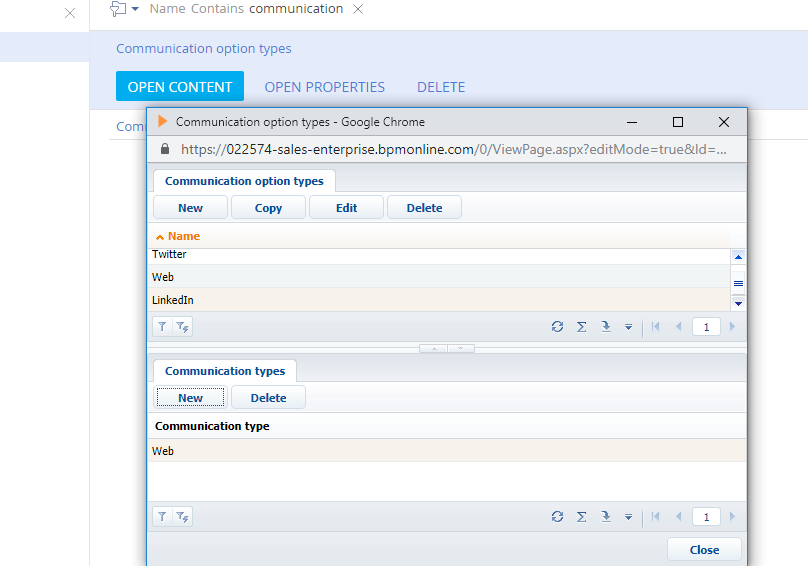
Task: Close the left panel with X icon
Action: [x=70, y=13]
